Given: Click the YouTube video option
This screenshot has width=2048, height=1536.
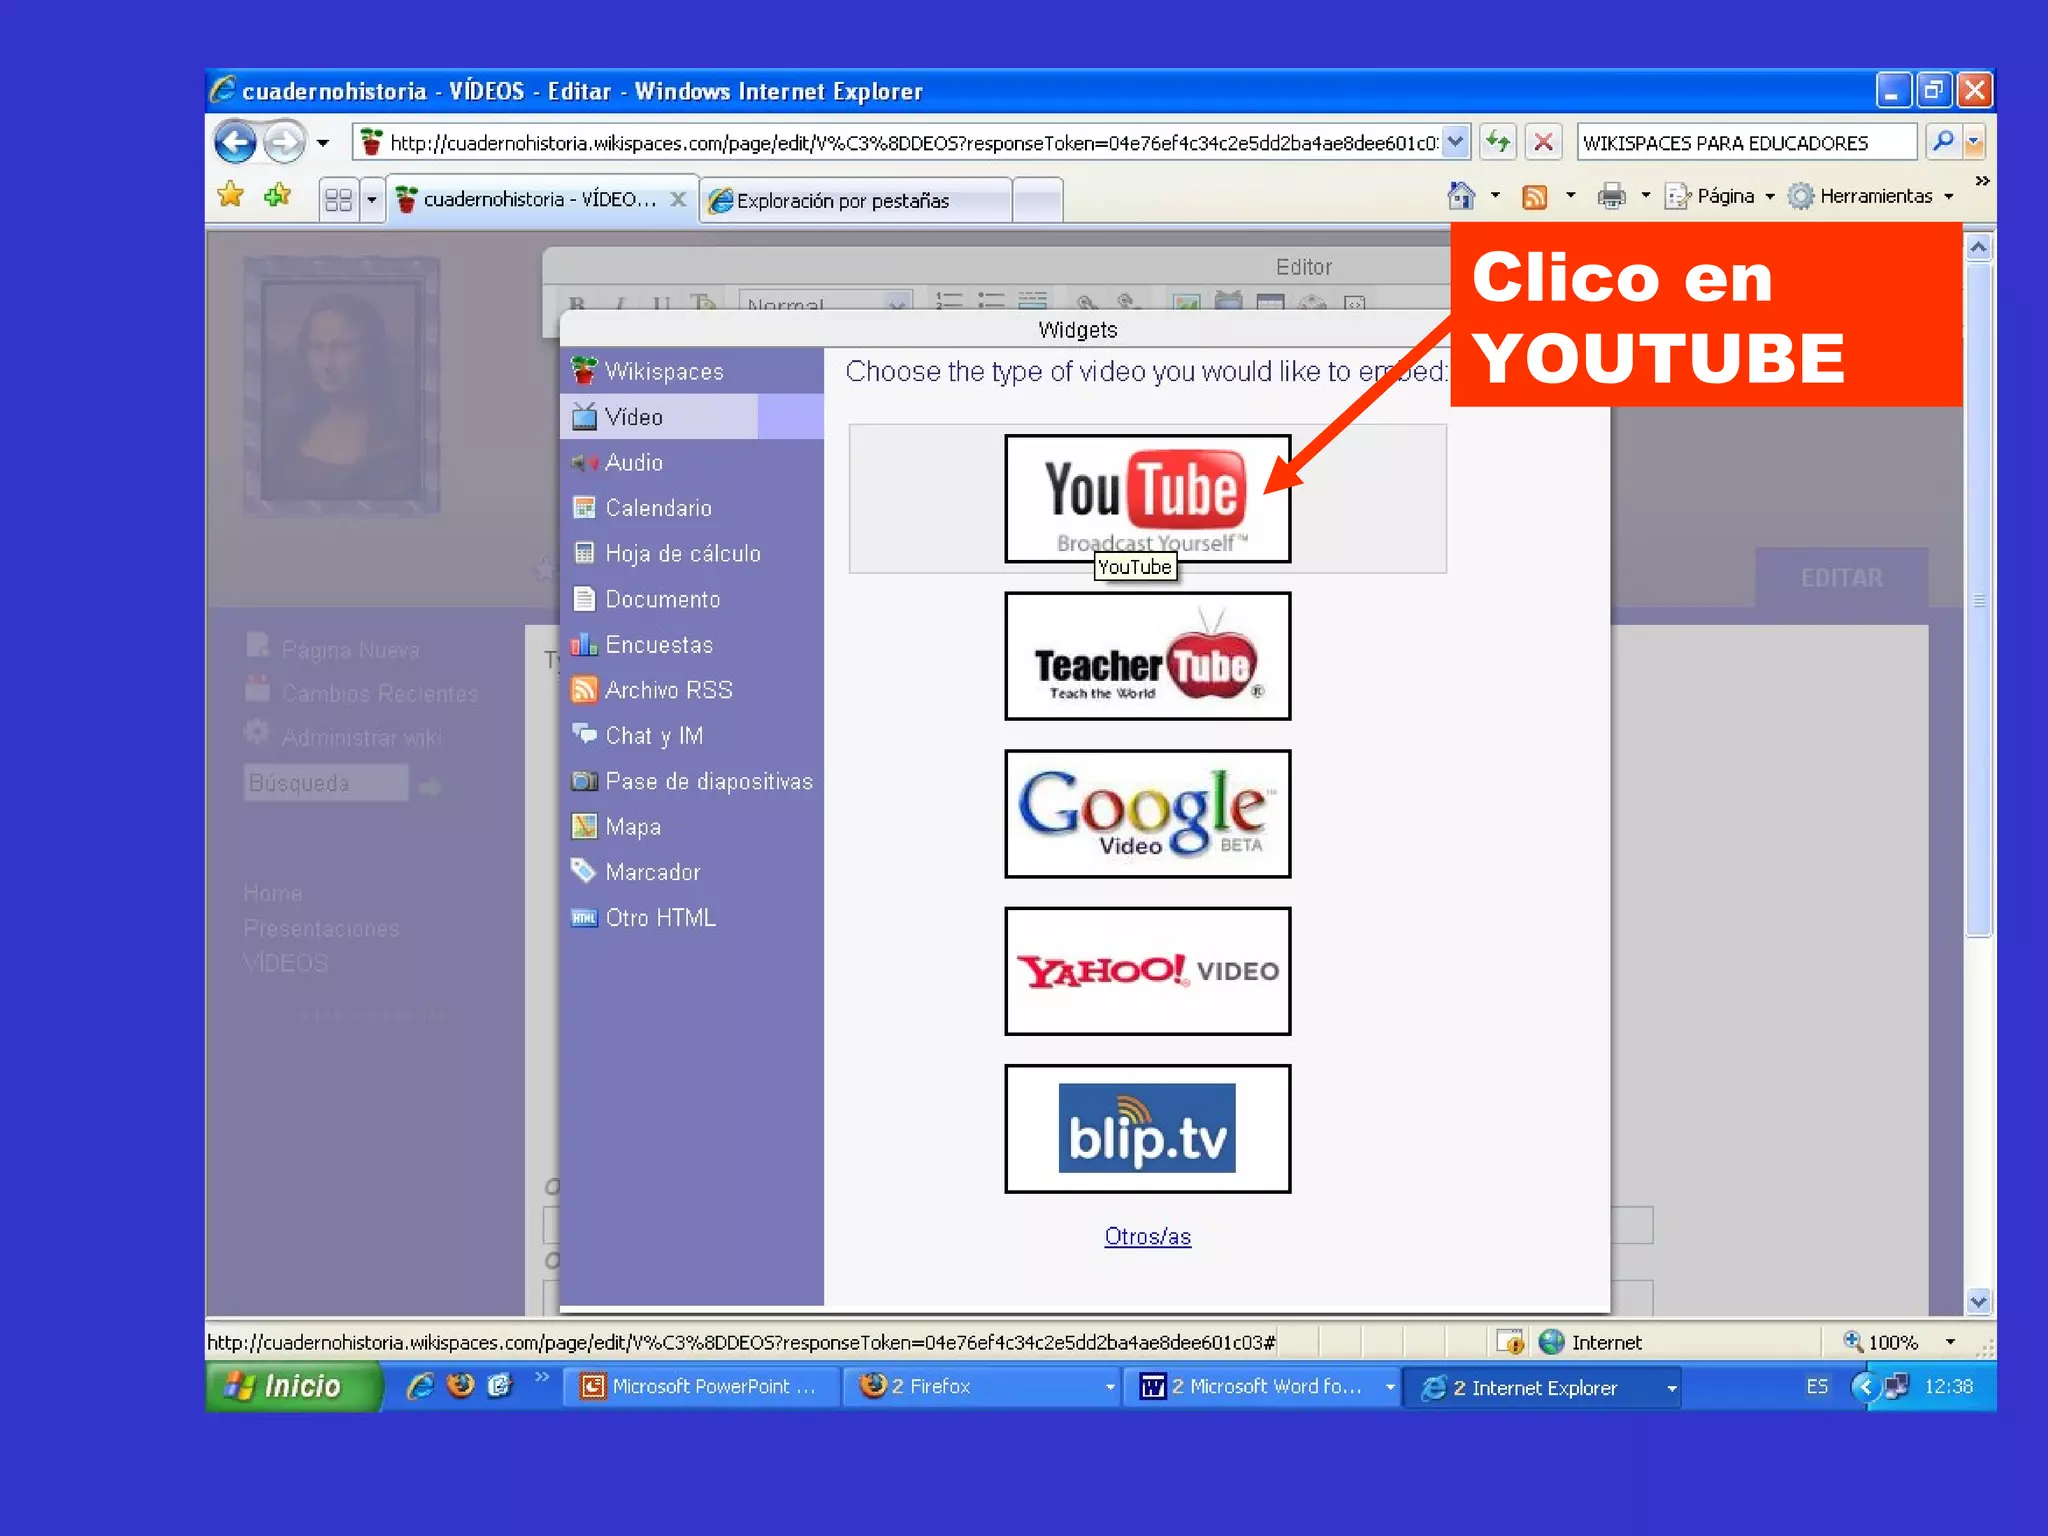Looking at the screenshot, I should click(x=1147, y=498).
